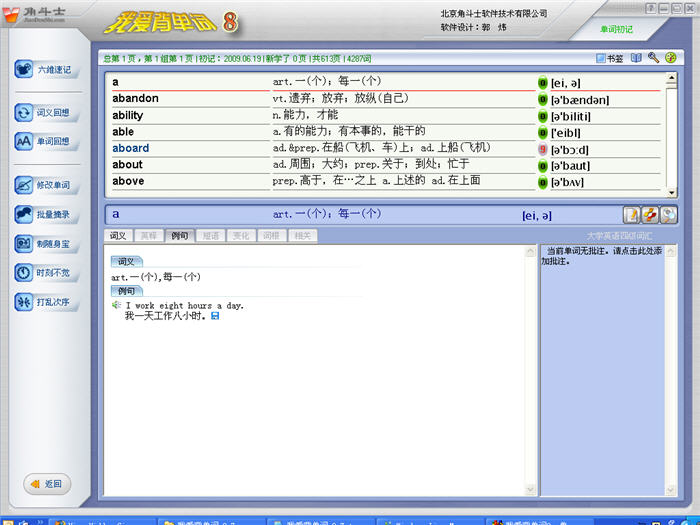Open the 书签 bookmark option
Image resolution: width=700 pixels, height=525 pixels.
point(609,58)
